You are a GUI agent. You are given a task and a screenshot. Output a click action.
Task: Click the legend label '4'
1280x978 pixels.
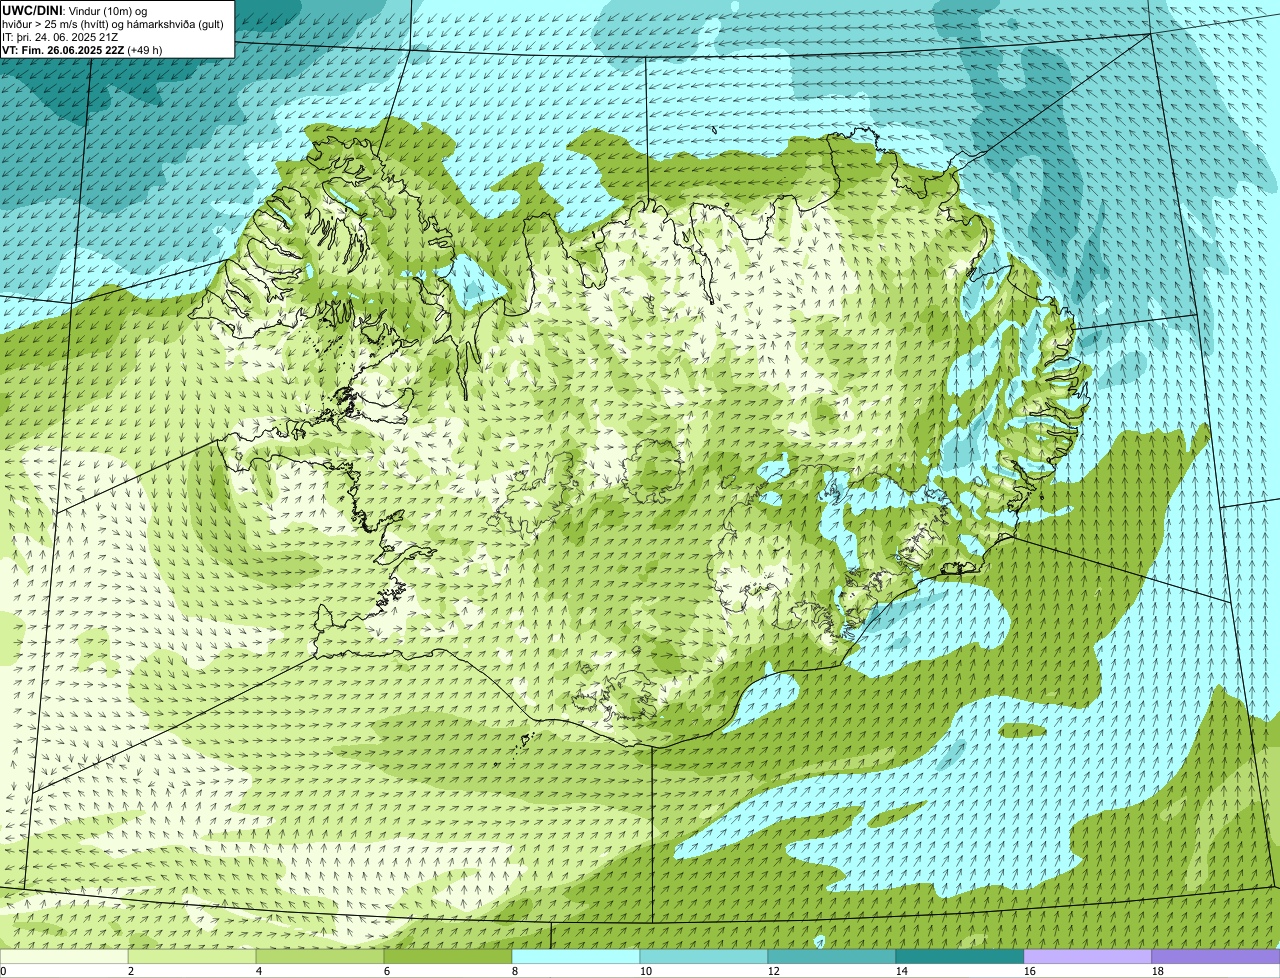click(259, 971)
